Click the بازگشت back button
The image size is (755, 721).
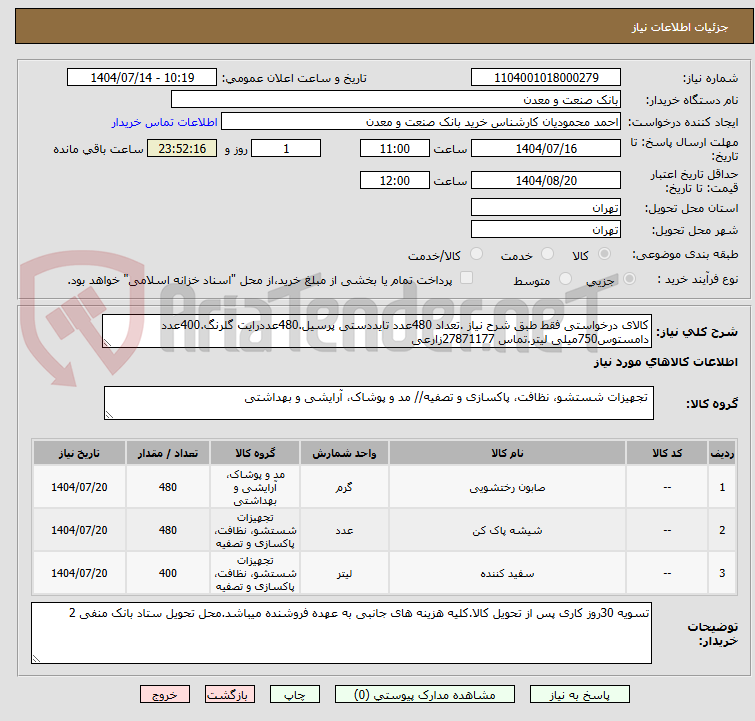pyautogui.click(x=231, y=693)
